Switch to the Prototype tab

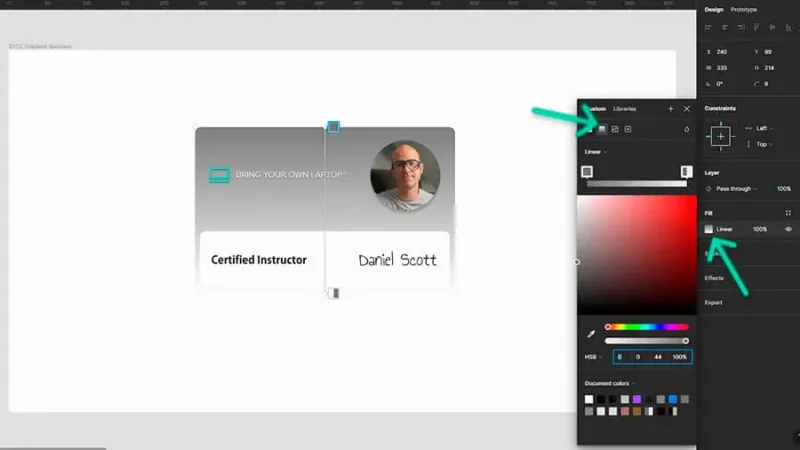[x=744, y=9]
